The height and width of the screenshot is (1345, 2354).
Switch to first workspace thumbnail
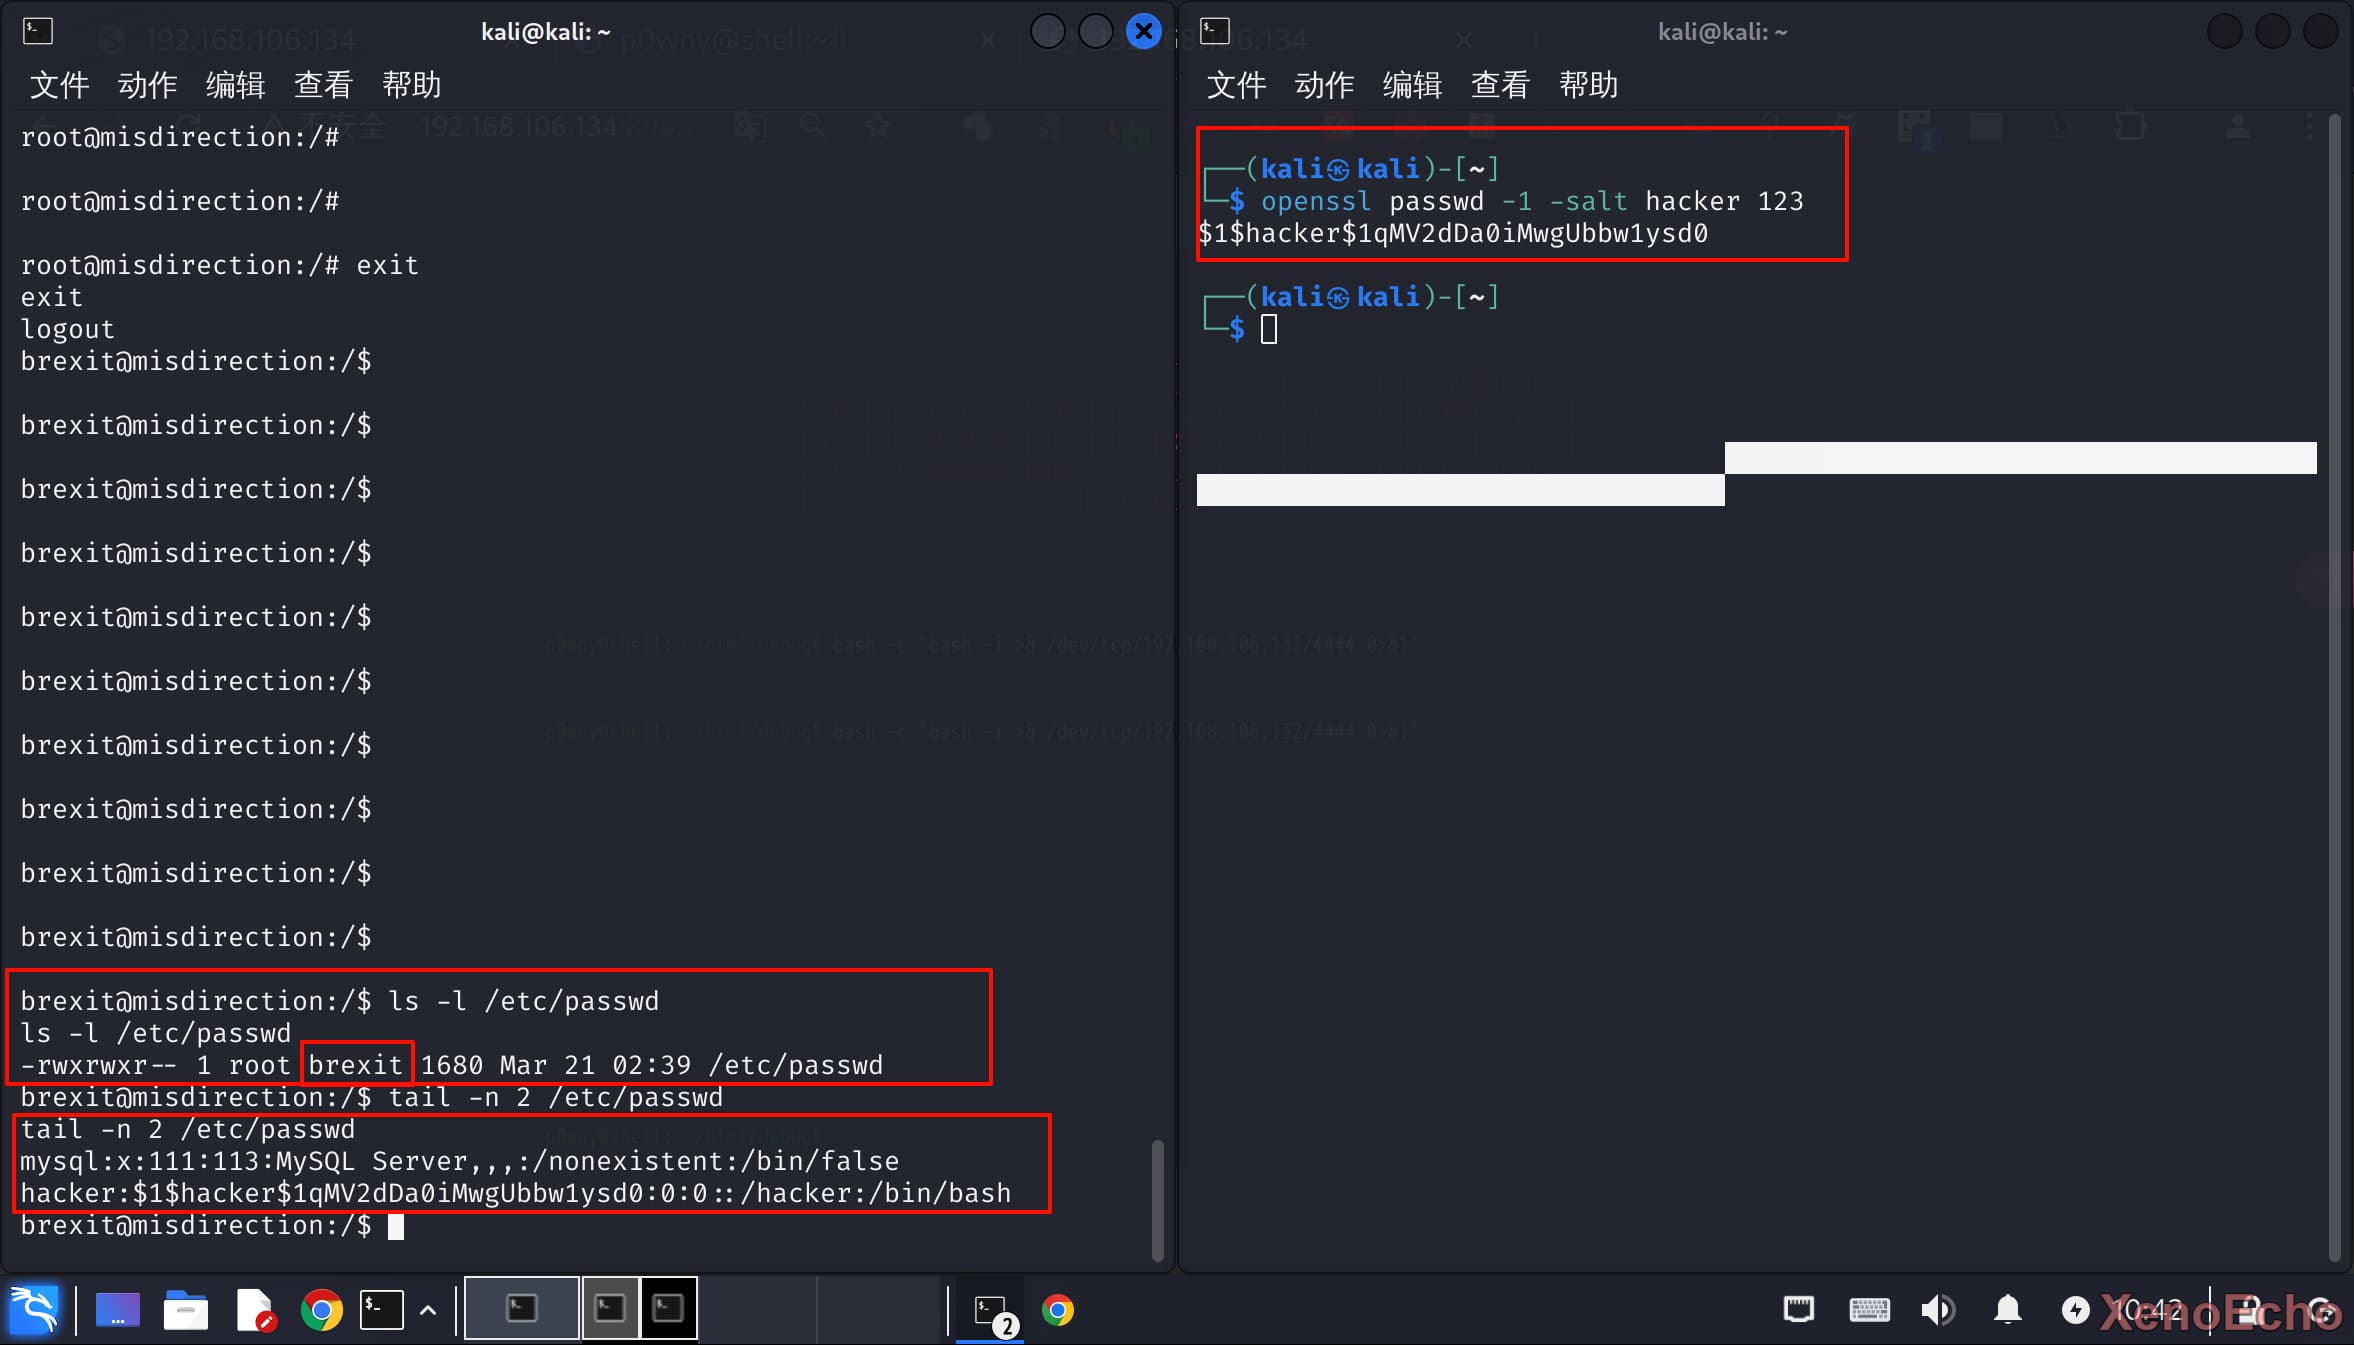521,1308
